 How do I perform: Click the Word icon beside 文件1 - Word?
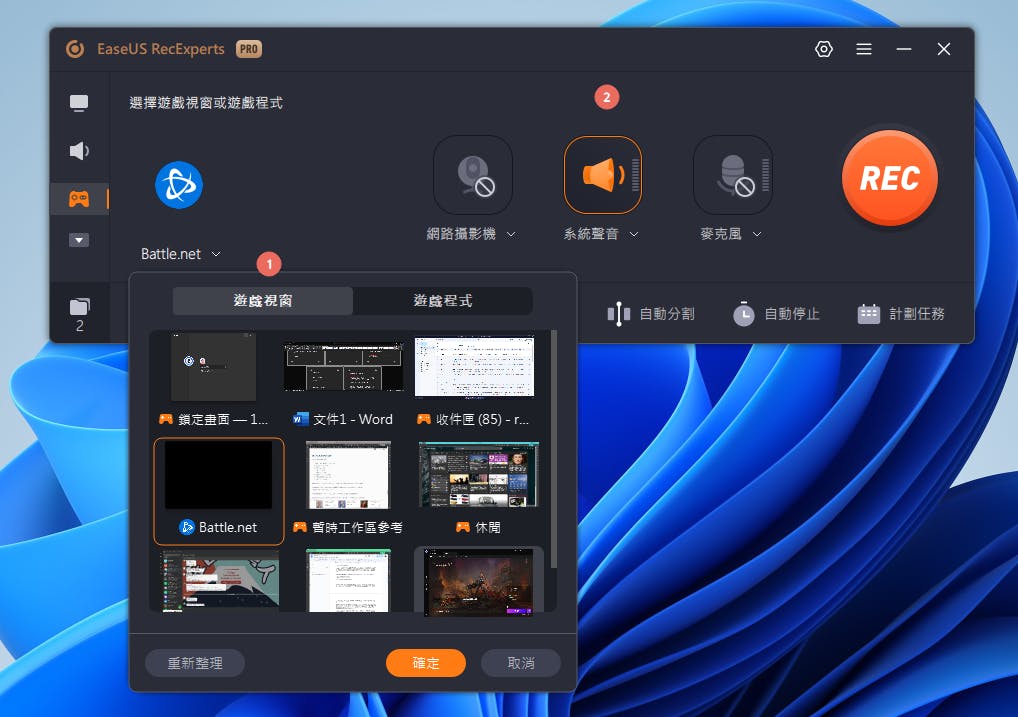pyautogui.click(x=301, y=419)
